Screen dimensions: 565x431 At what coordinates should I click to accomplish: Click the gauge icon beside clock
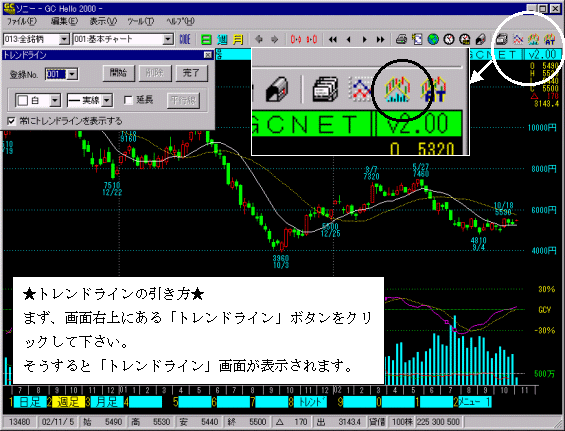click(x=465, y=39)
